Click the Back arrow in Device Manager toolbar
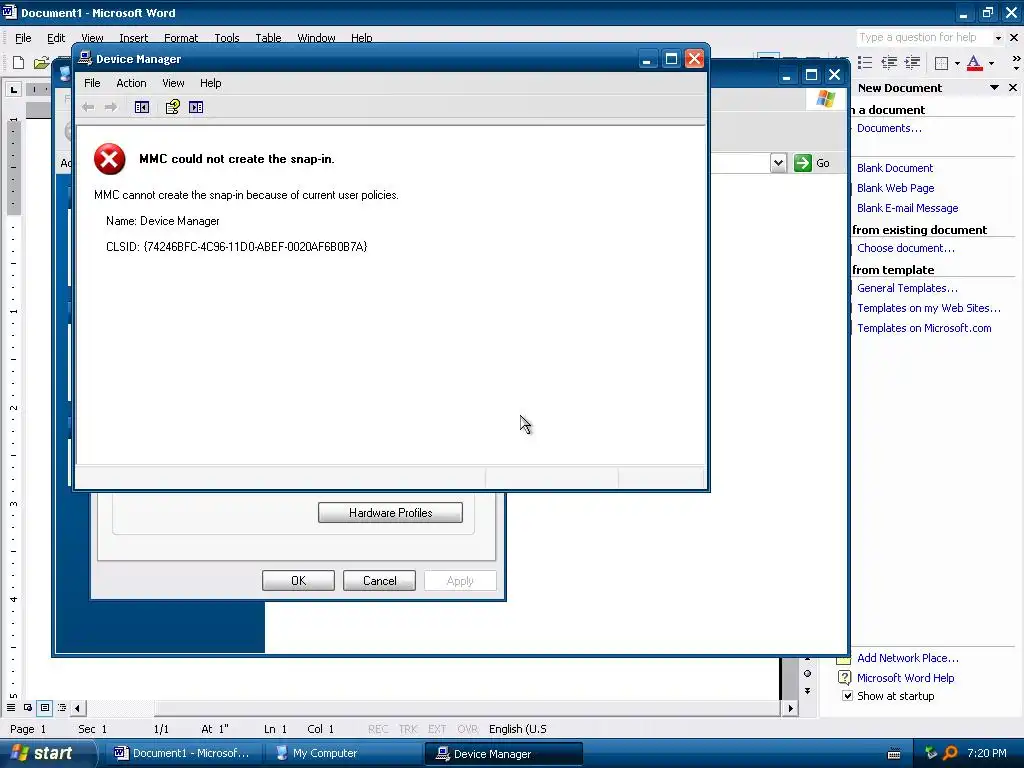This screenshot has width=1024, height=768. (x=88, y=107)
